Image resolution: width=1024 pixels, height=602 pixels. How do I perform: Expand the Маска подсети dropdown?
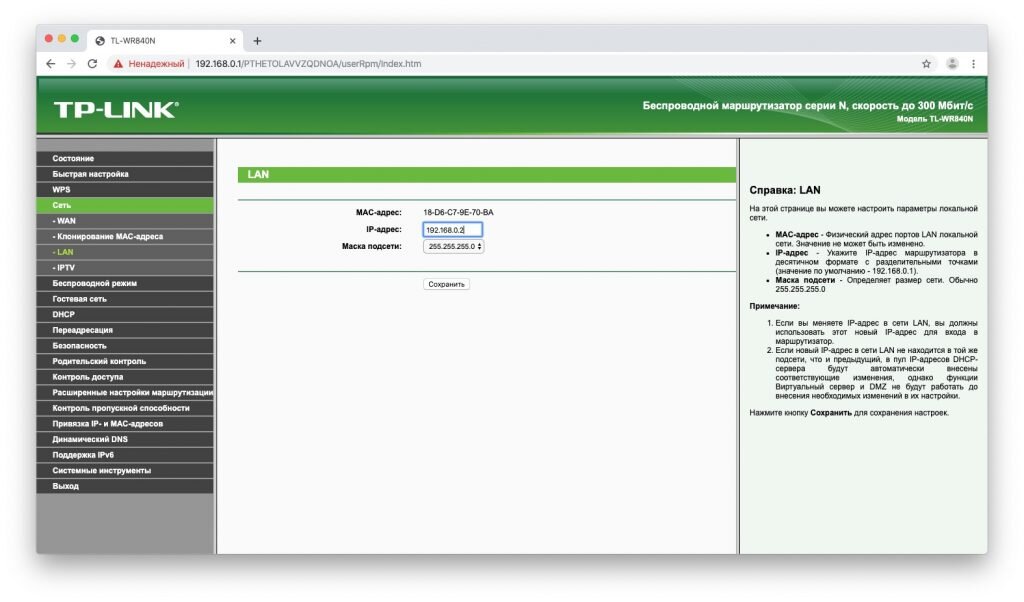point(453,246)
